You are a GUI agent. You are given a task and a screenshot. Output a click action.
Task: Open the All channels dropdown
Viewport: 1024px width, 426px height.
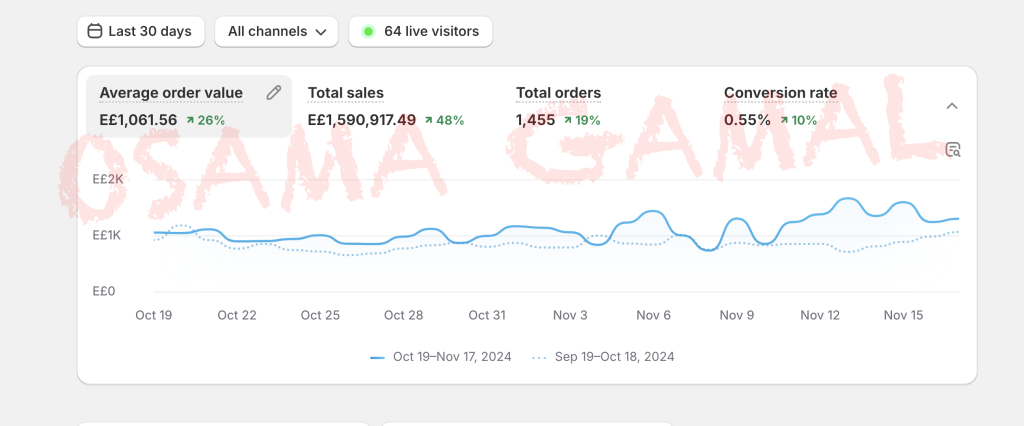pos(277,31)
